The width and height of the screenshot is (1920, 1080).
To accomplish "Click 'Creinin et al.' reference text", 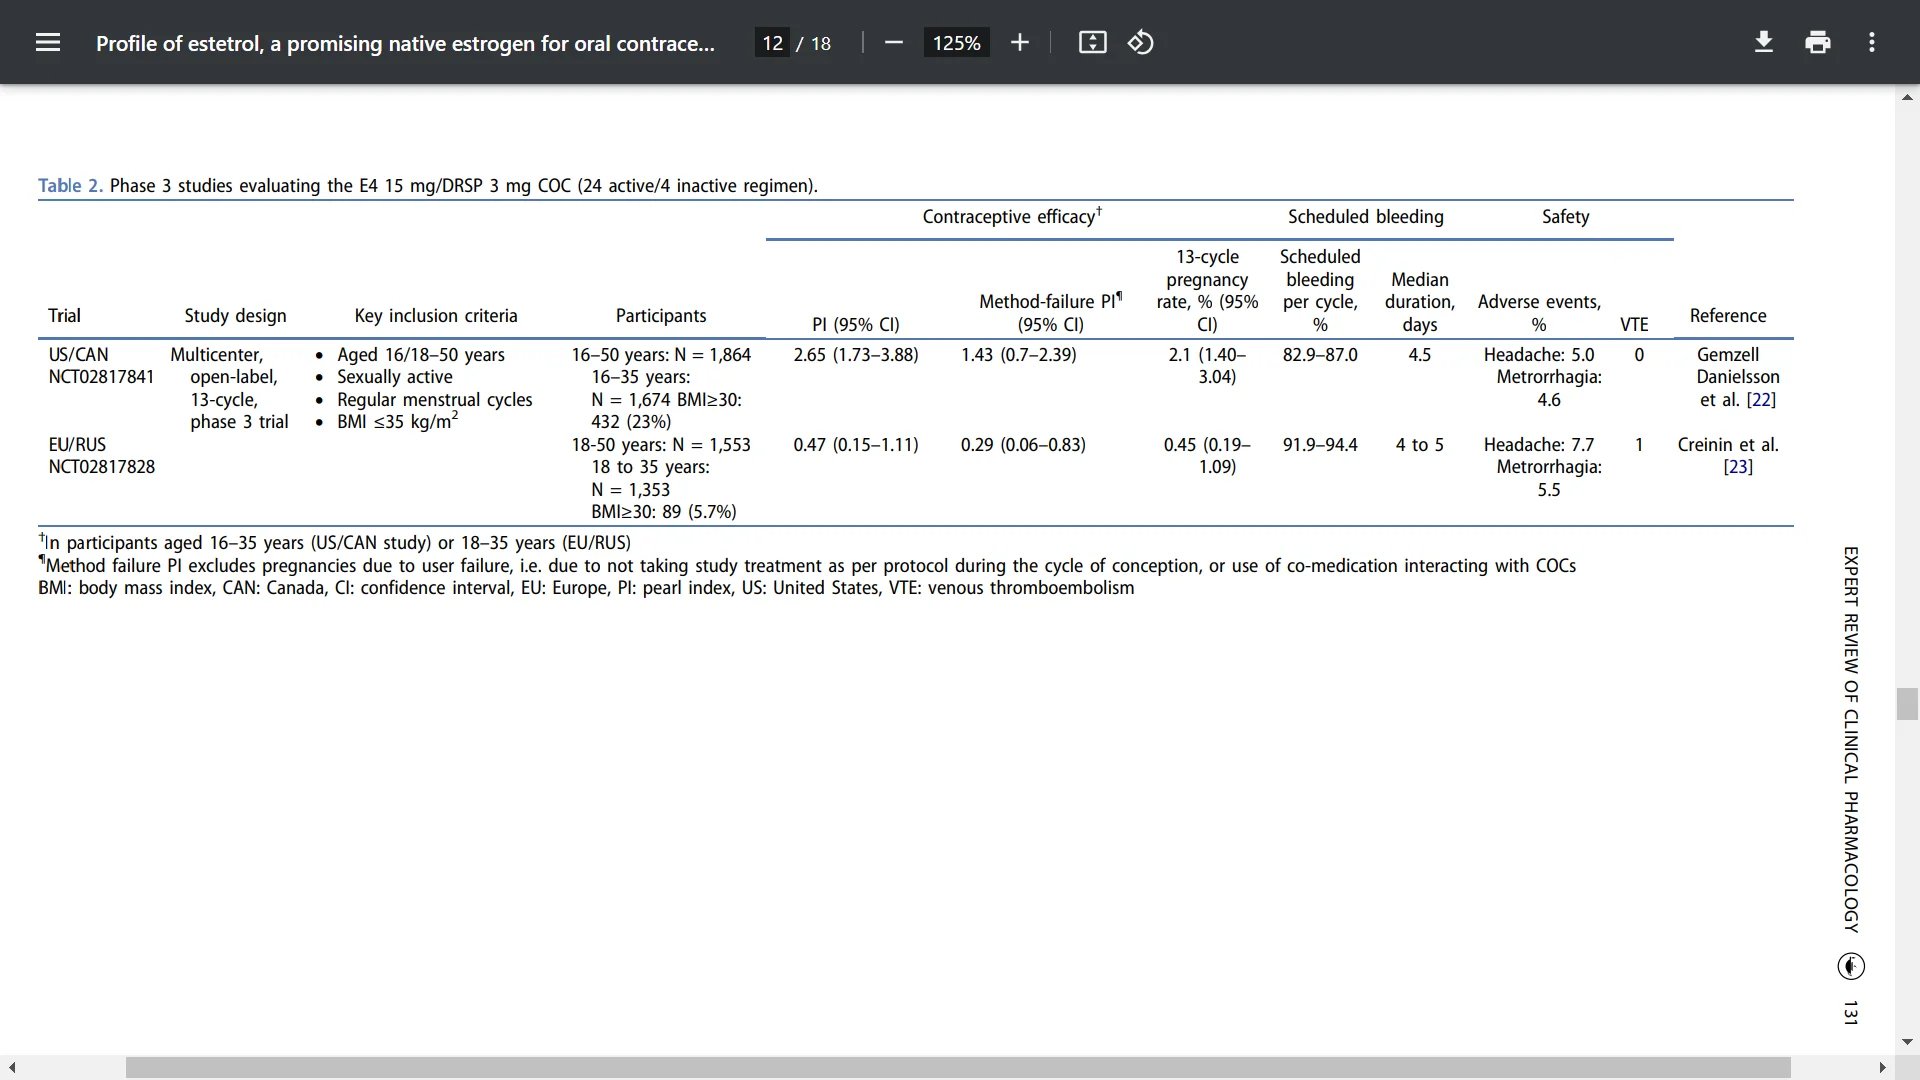I will (1728, 445).
